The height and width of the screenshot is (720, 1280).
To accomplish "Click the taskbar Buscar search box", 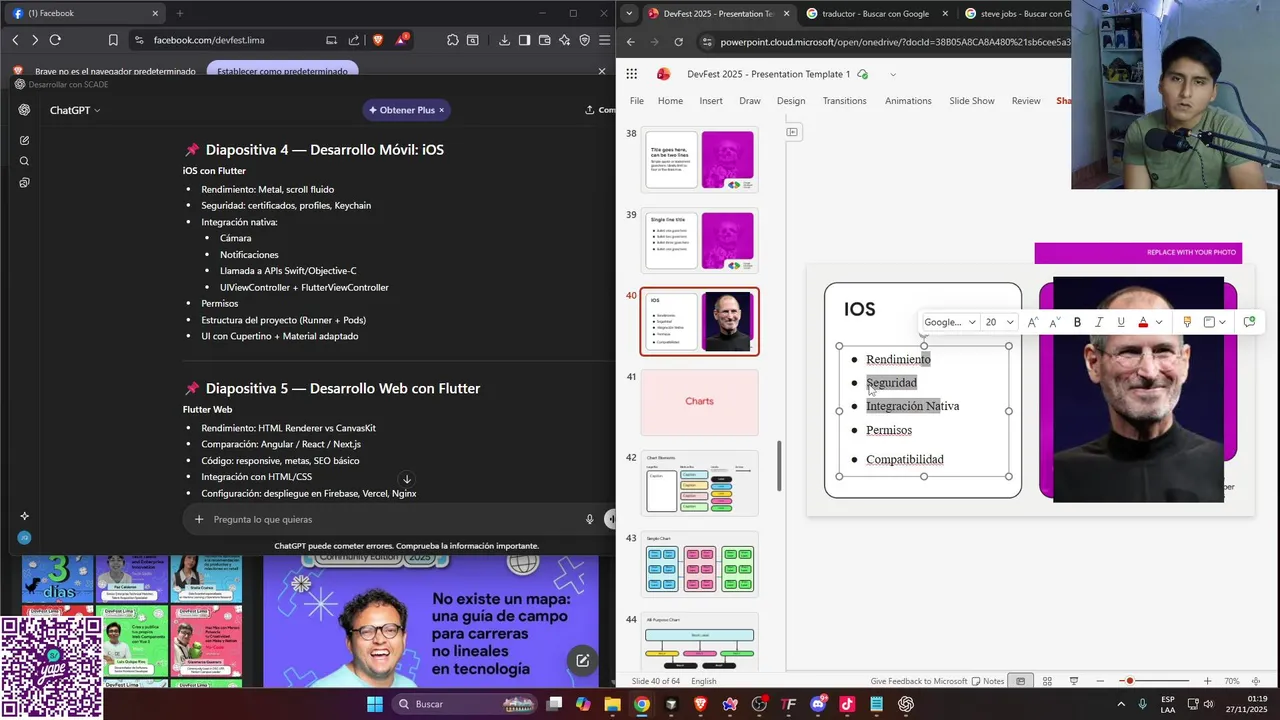I will (x=464, y=704).
